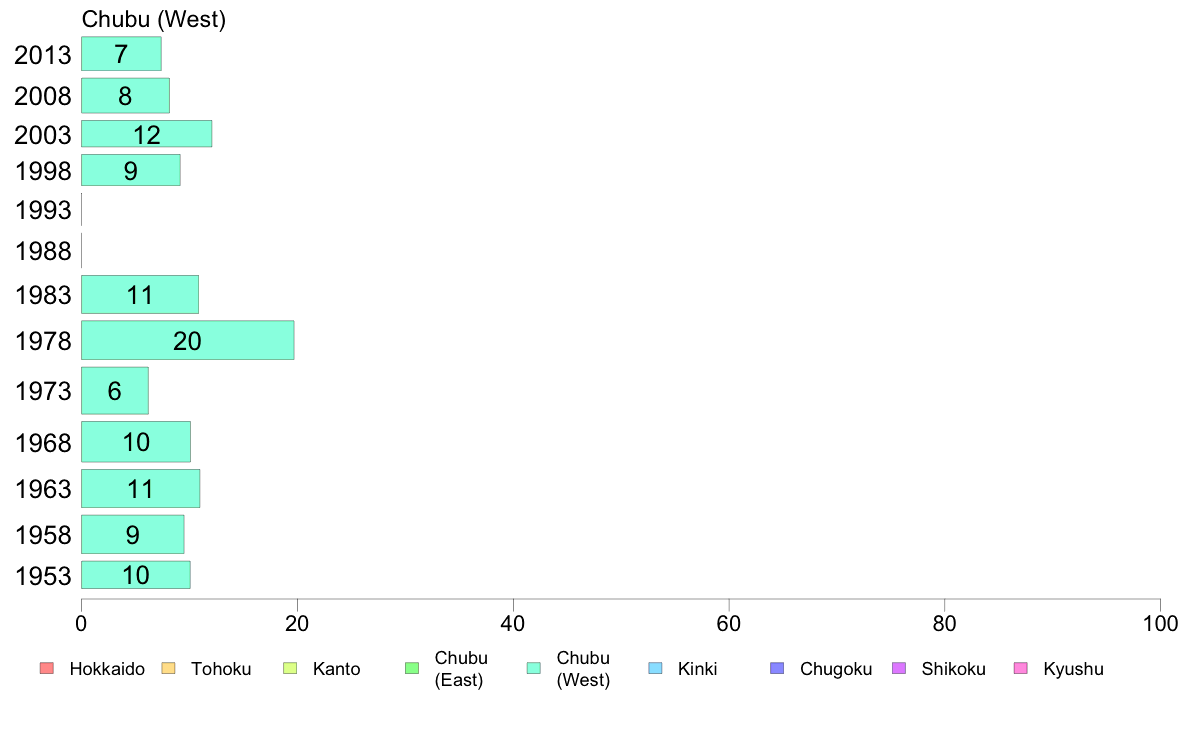Click the Shikoku legend color swatch

point(899,668)
